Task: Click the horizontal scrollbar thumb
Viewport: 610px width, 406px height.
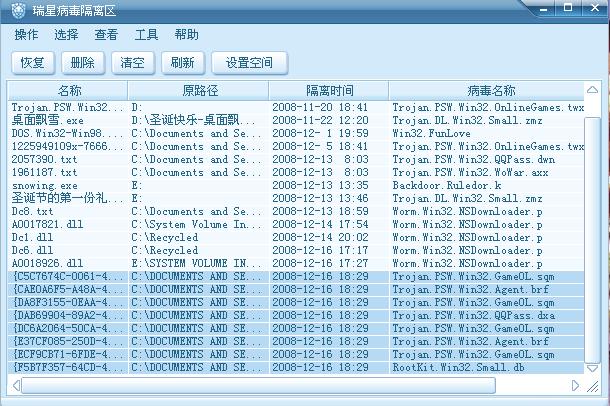Action: click(x=259, y=386)
